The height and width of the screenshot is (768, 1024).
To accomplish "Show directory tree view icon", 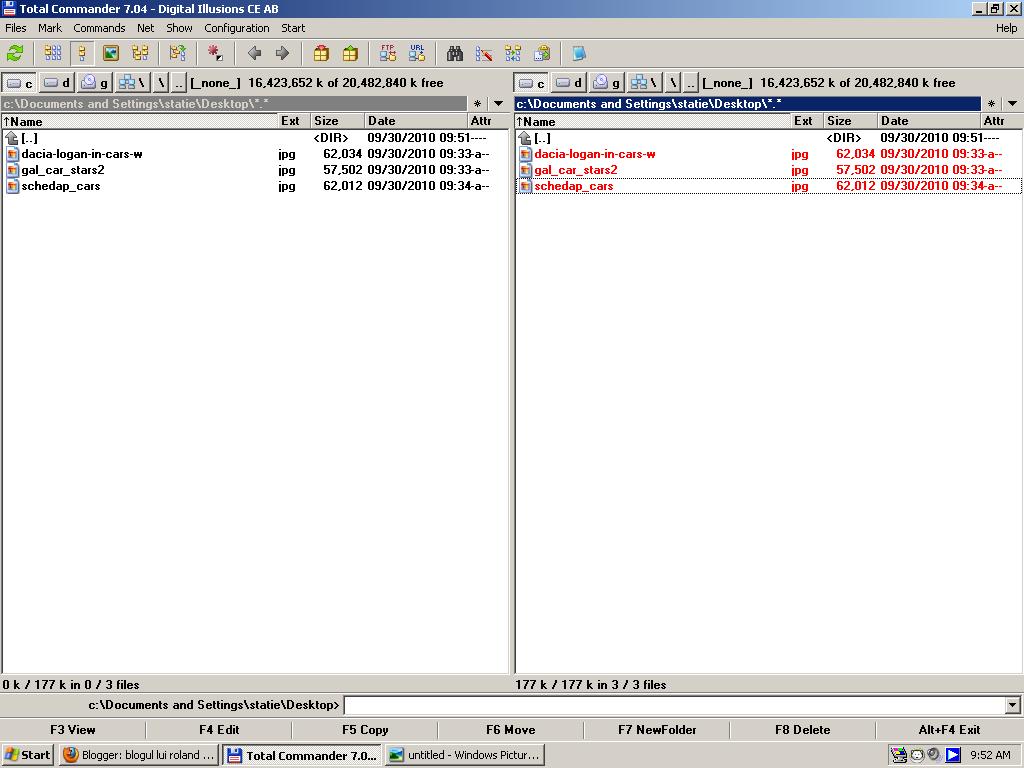I will click(140, 53).
